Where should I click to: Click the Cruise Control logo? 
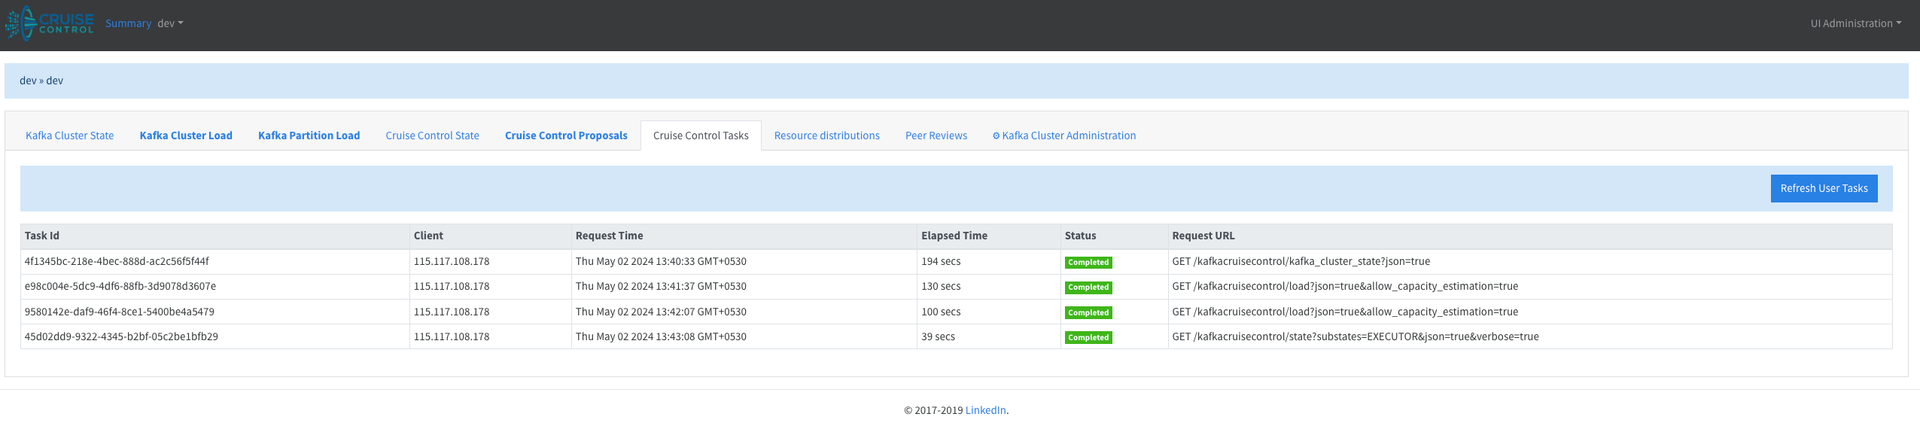[50, 22]
